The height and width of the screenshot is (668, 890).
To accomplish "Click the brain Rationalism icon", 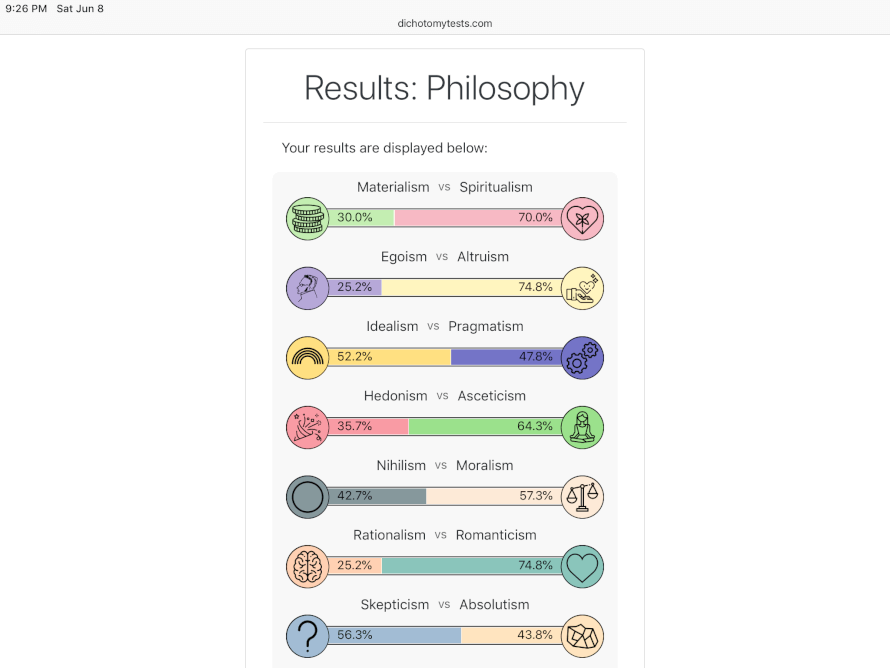I will [x=307, y=566].
